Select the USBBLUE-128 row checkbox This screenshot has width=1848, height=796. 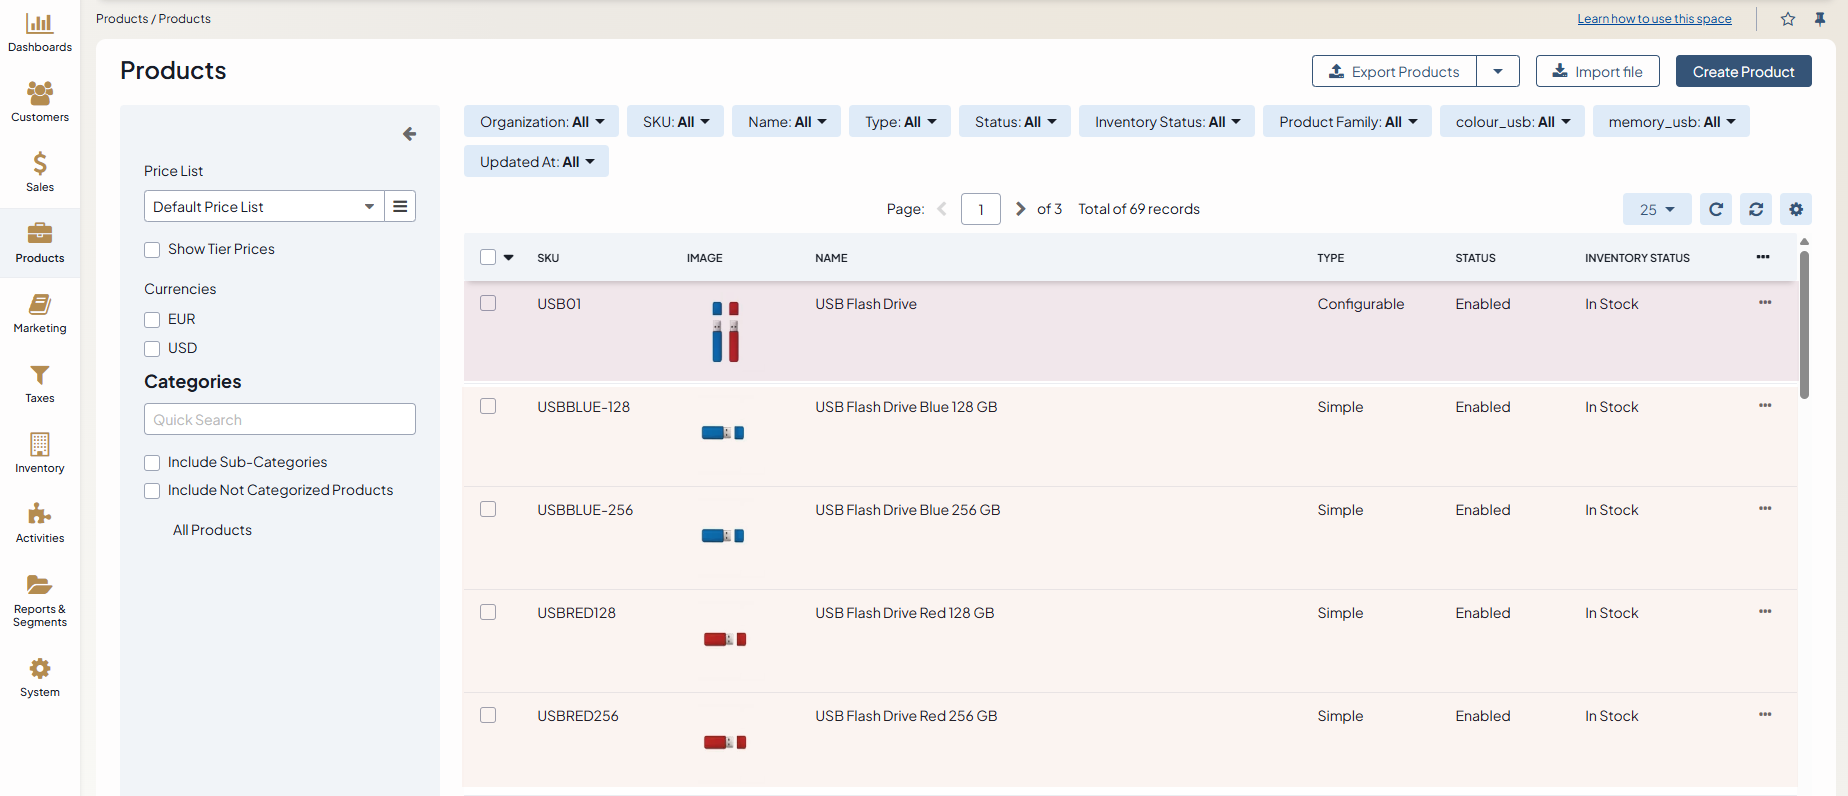(x=488, y=406)
